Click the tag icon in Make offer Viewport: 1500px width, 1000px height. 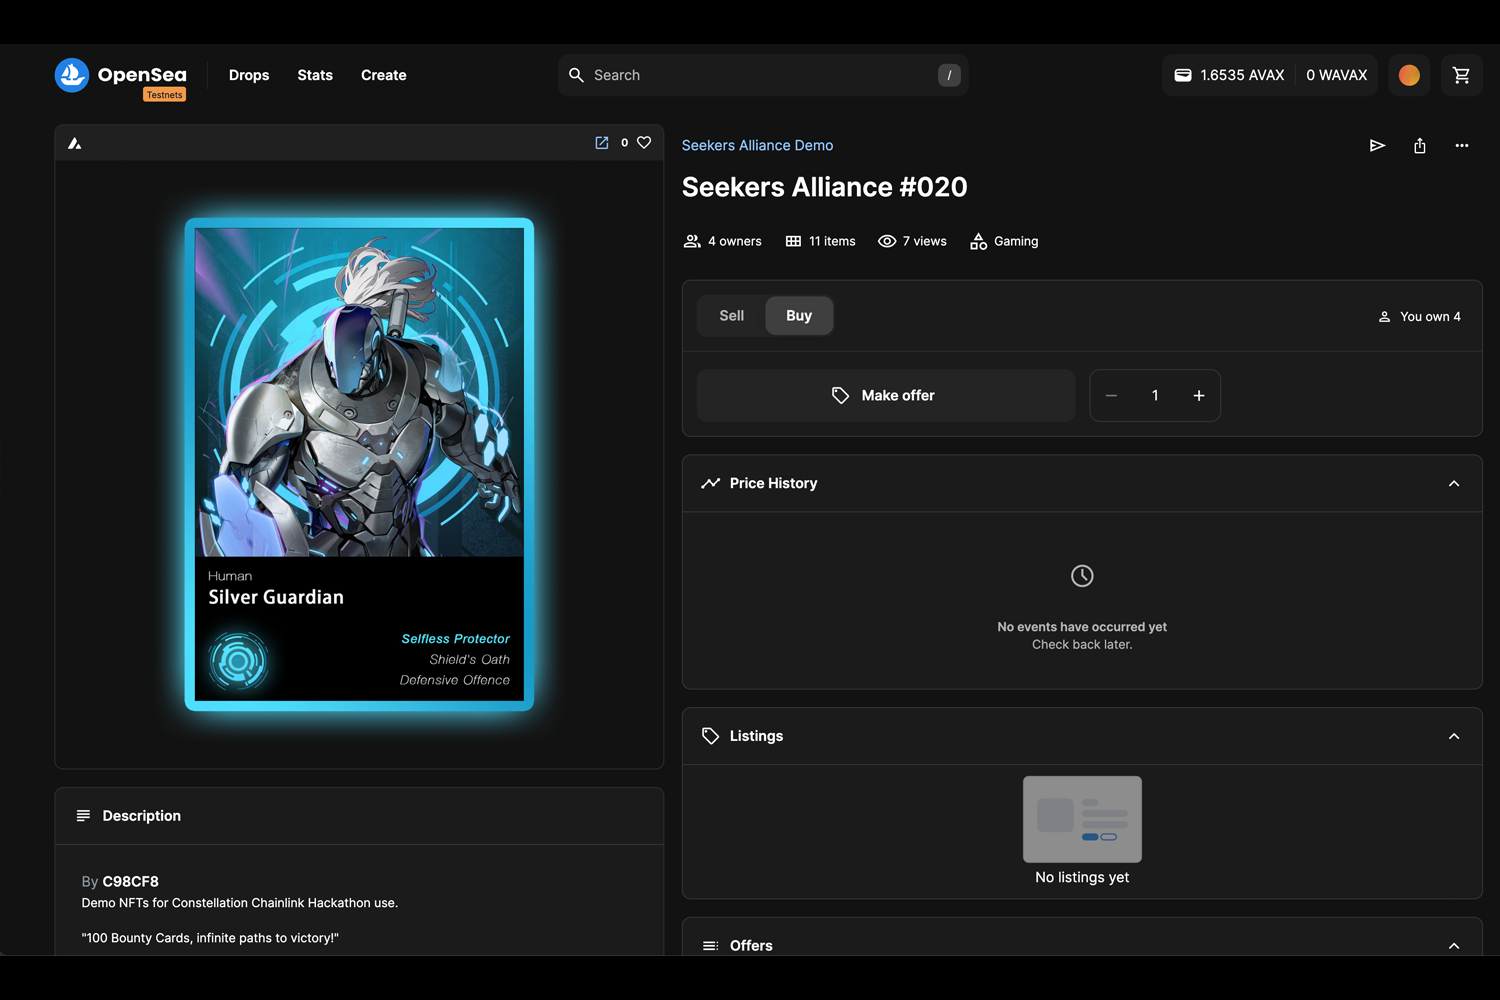(841, 396)
